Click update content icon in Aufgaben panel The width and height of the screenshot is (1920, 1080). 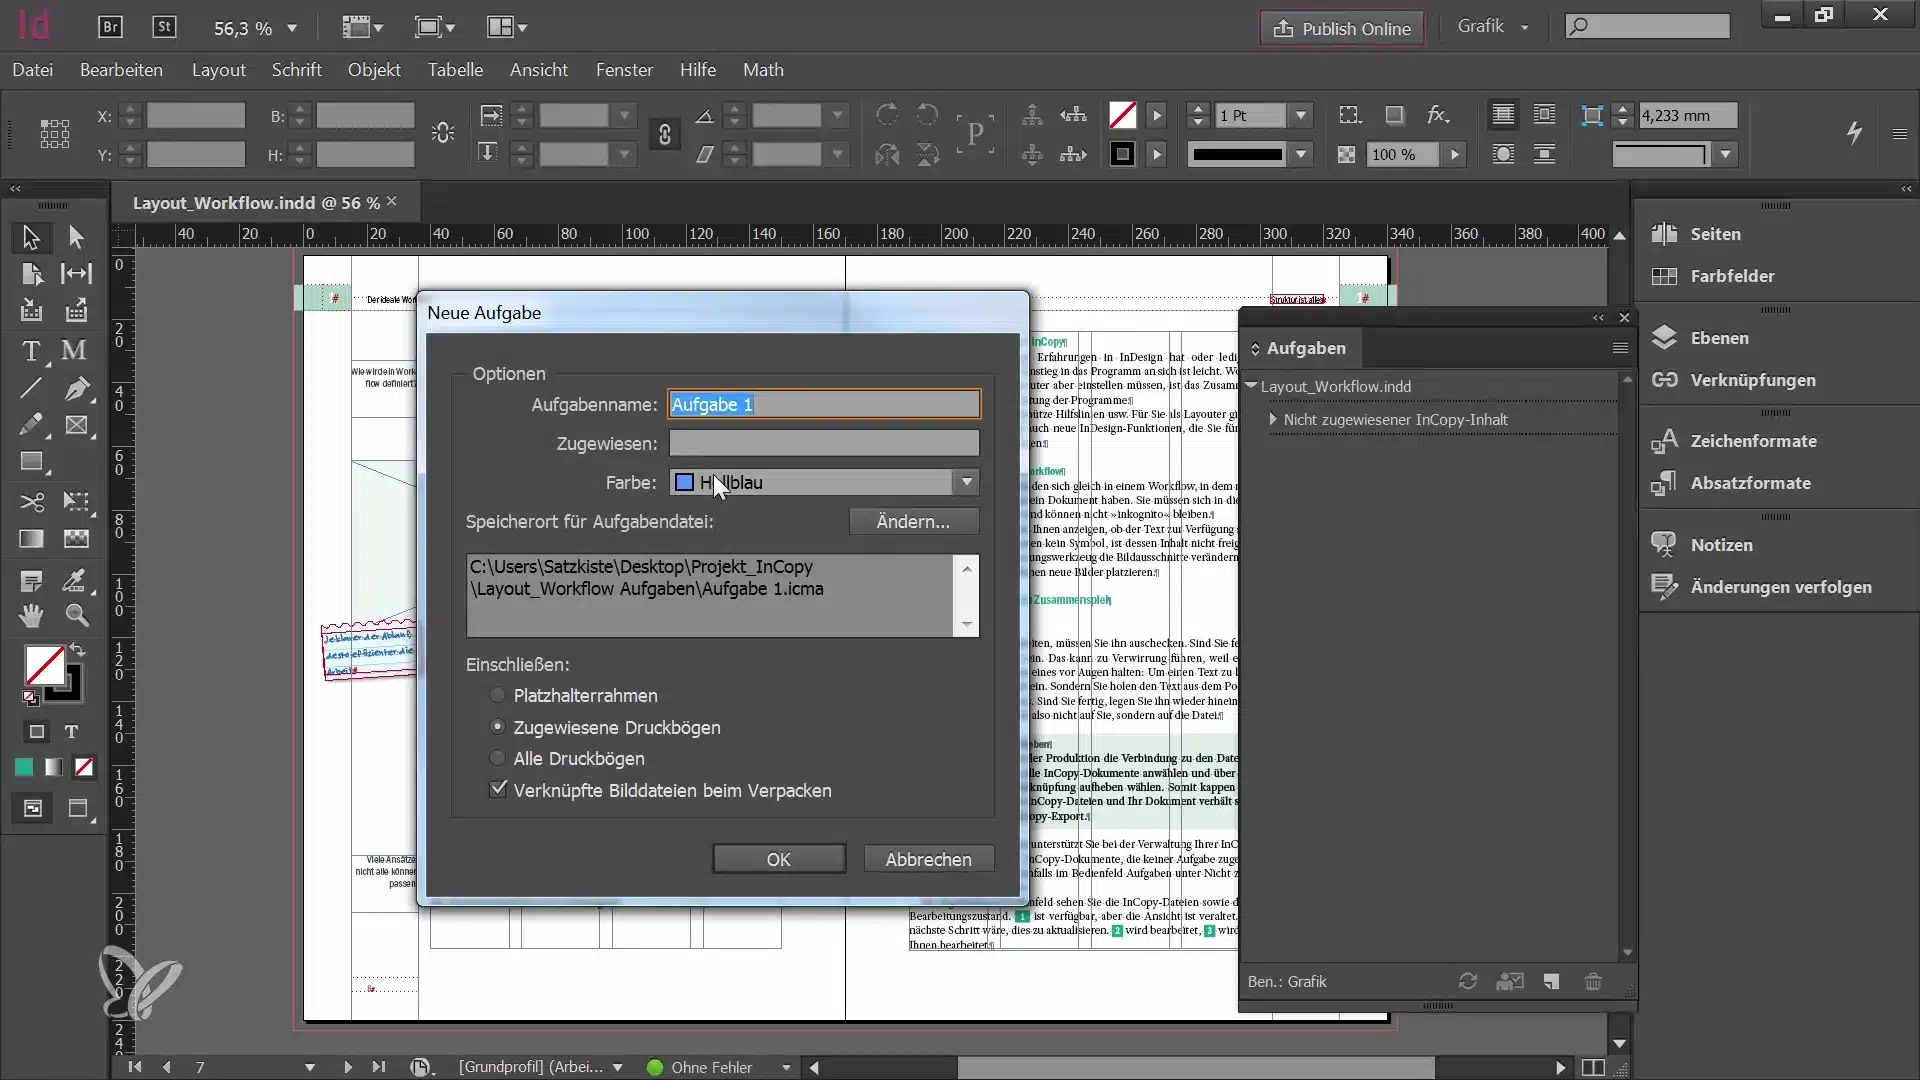coord(1467,981)
